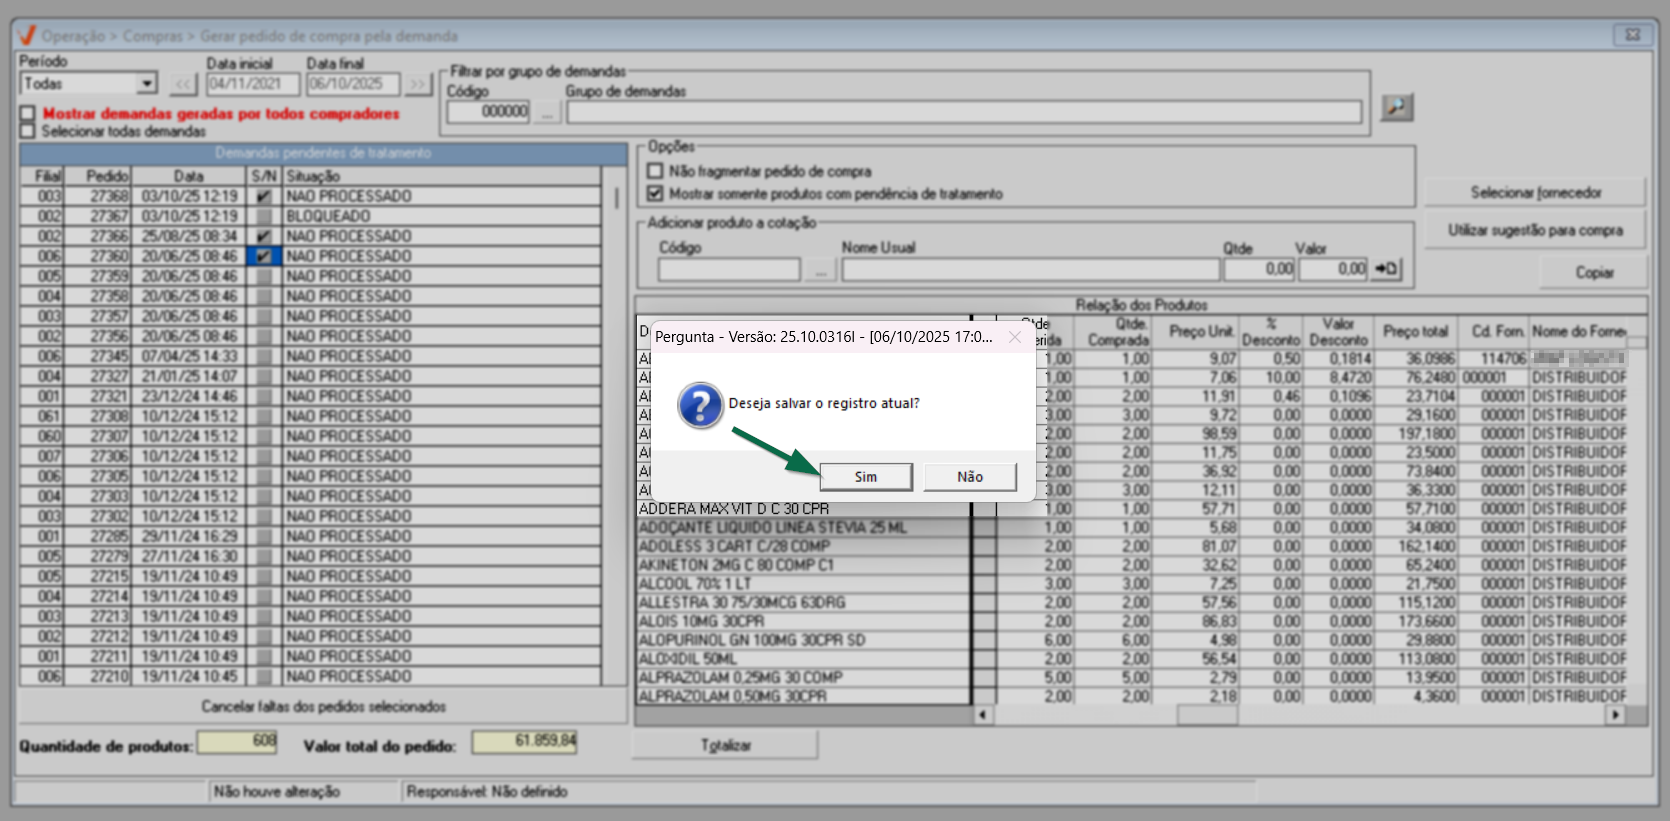Open the Período dropdown showing Todas
The height and width of the screenshot is (821, 1670).
[x=147, y=84]
